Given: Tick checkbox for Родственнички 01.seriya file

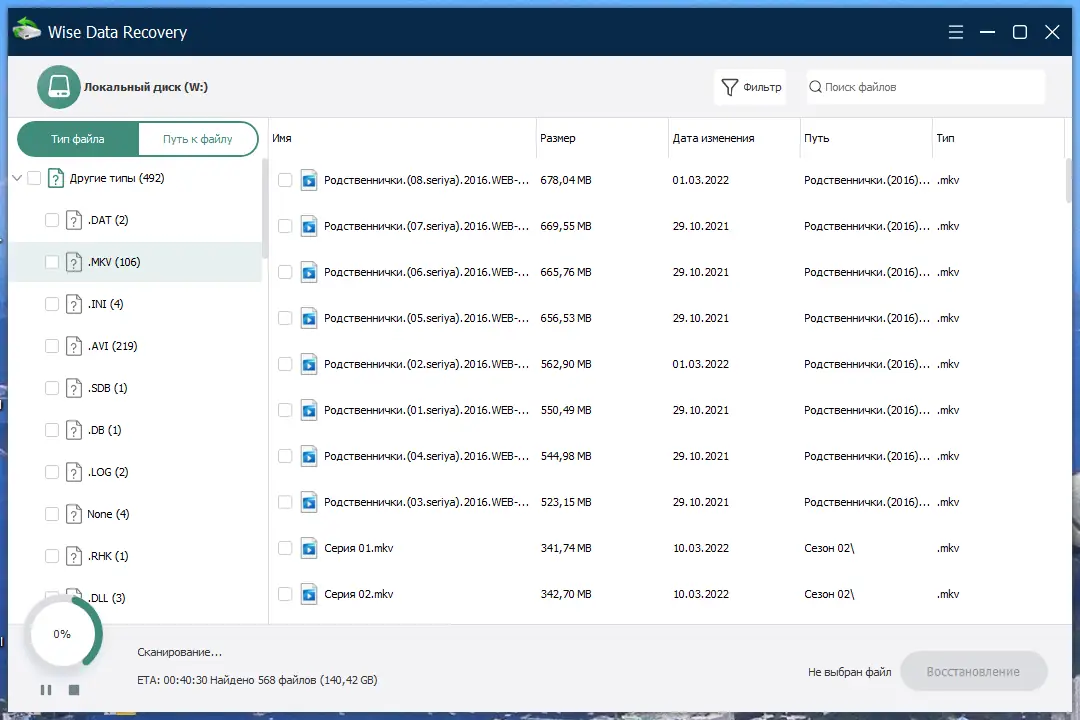Looking at the screenshot, I should [284, 411].
